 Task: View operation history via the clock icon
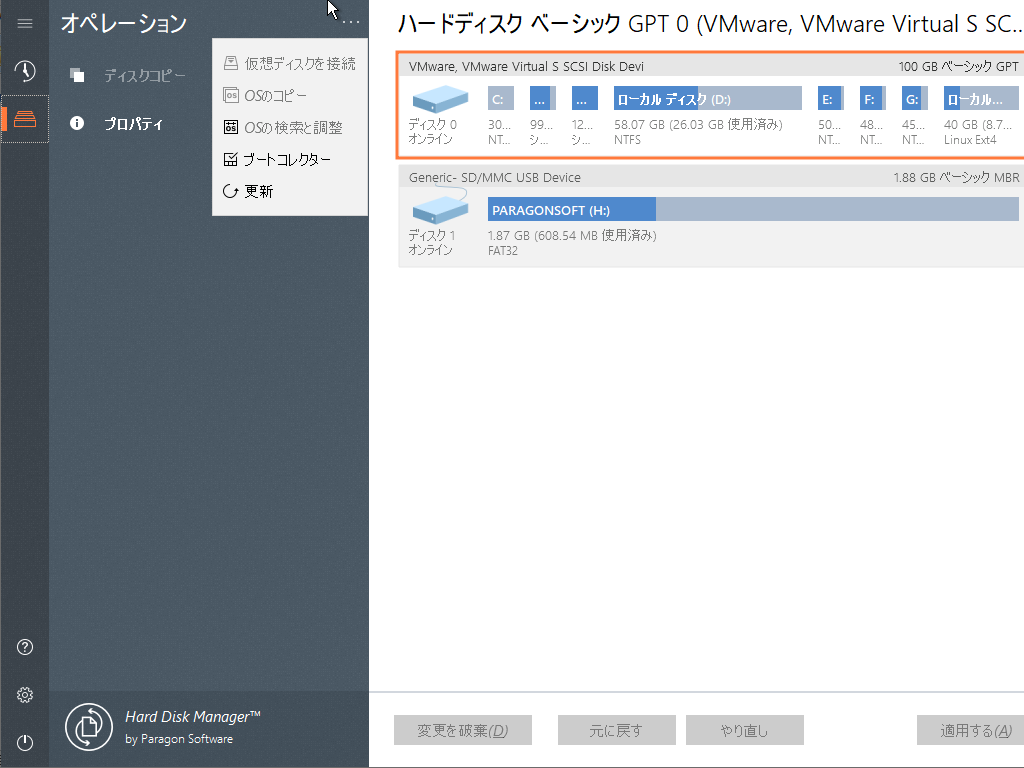[25, 71]
